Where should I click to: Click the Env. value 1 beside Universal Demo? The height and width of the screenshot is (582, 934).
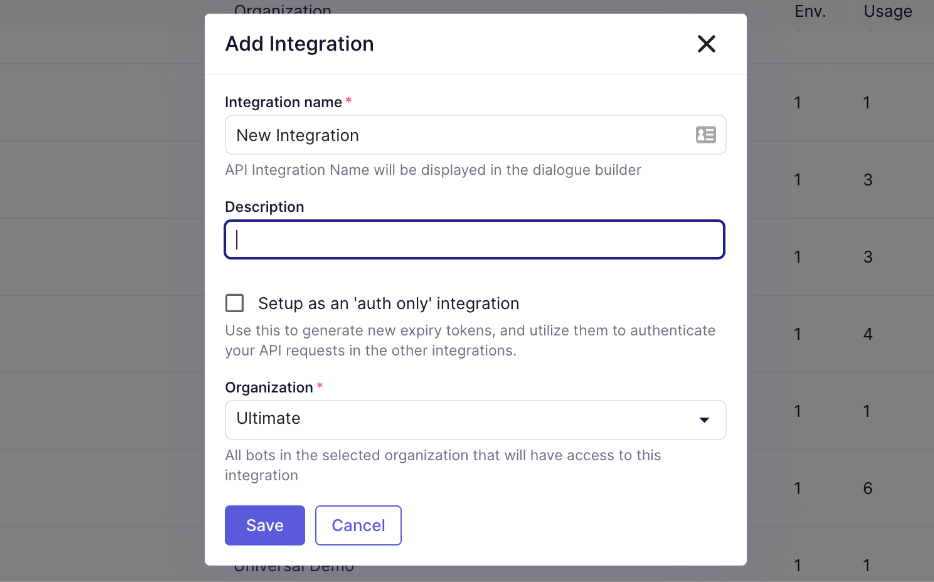pos(797,566)
